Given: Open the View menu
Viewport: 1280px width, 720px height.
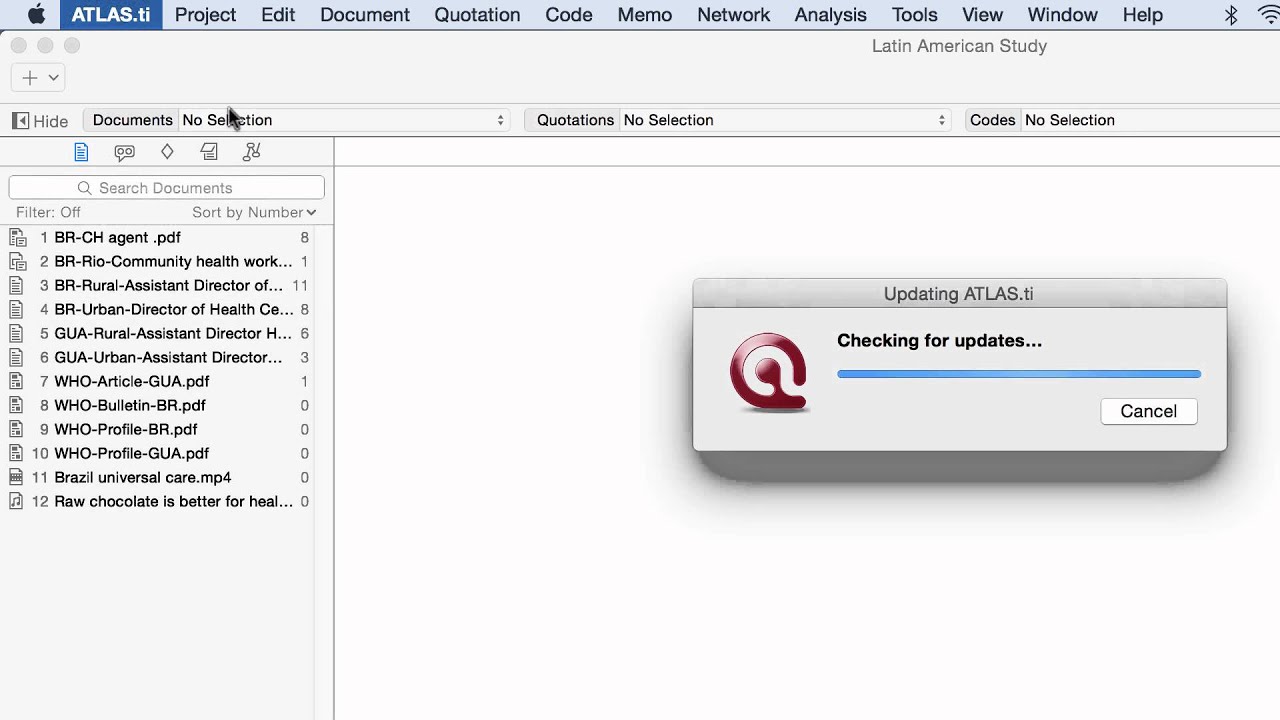Looking at the screenshot, I should point(983,15).
